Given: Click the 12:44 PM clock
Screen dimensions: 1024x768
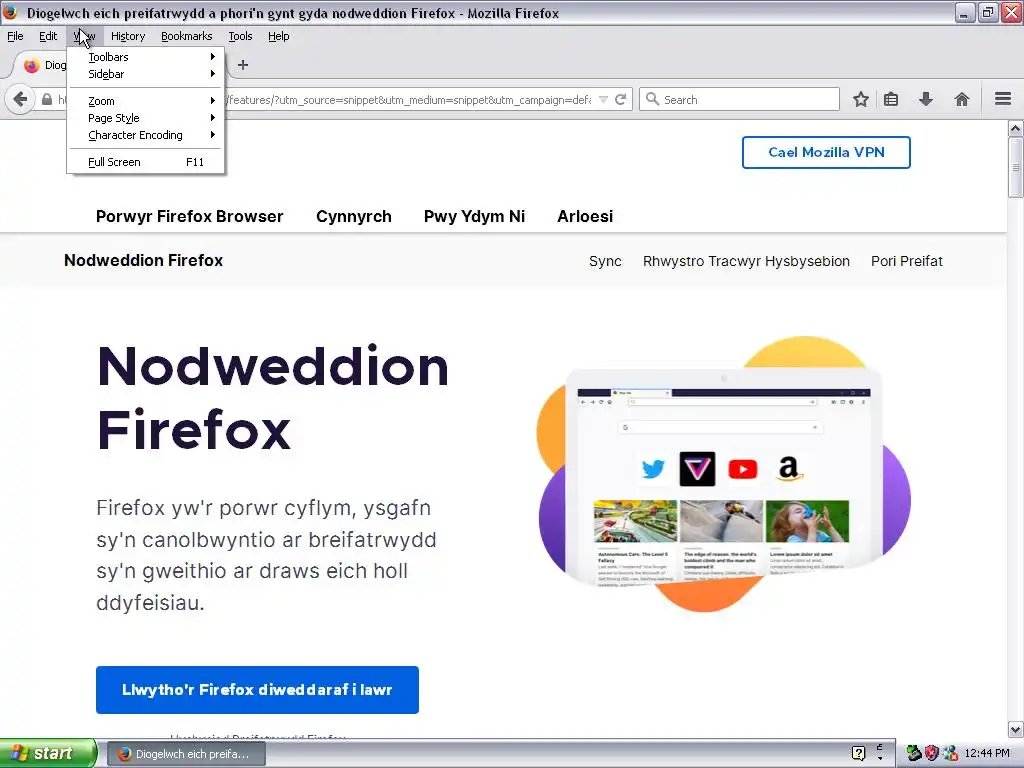Looking at the screenshot, I should 987,753.
